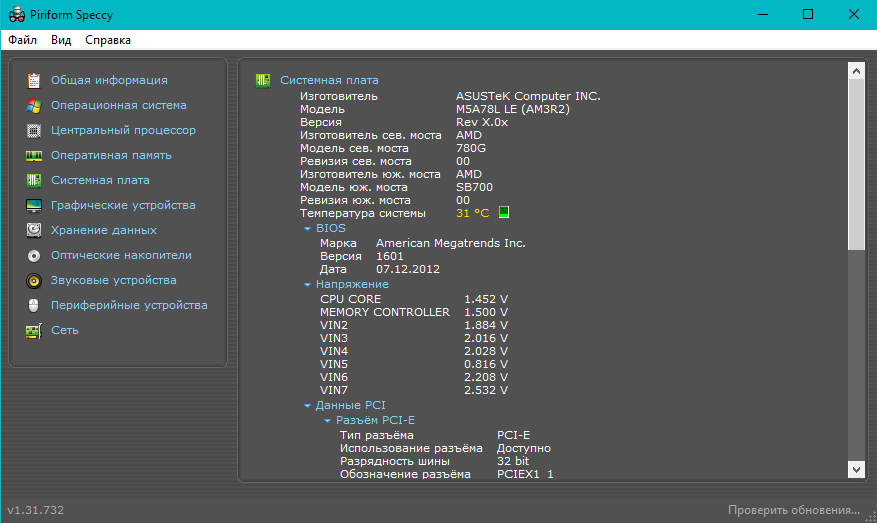This screenshot has height=523, width=877.
Task: Click the Периферийные устройства mouse icon
Action: pos(34,305)
